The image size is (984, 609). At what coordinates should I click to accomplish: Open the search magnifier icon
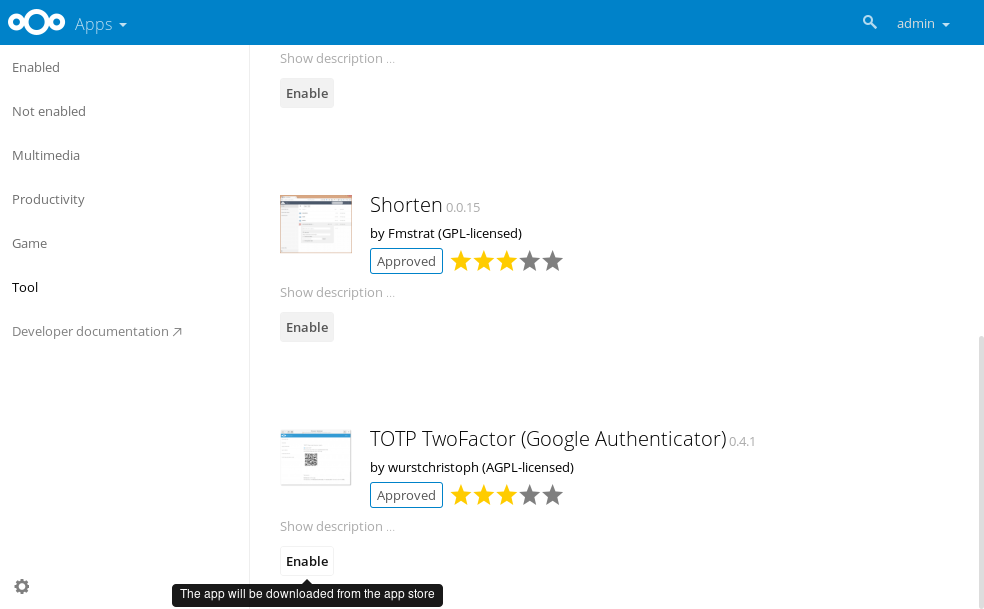coord(869,22)
